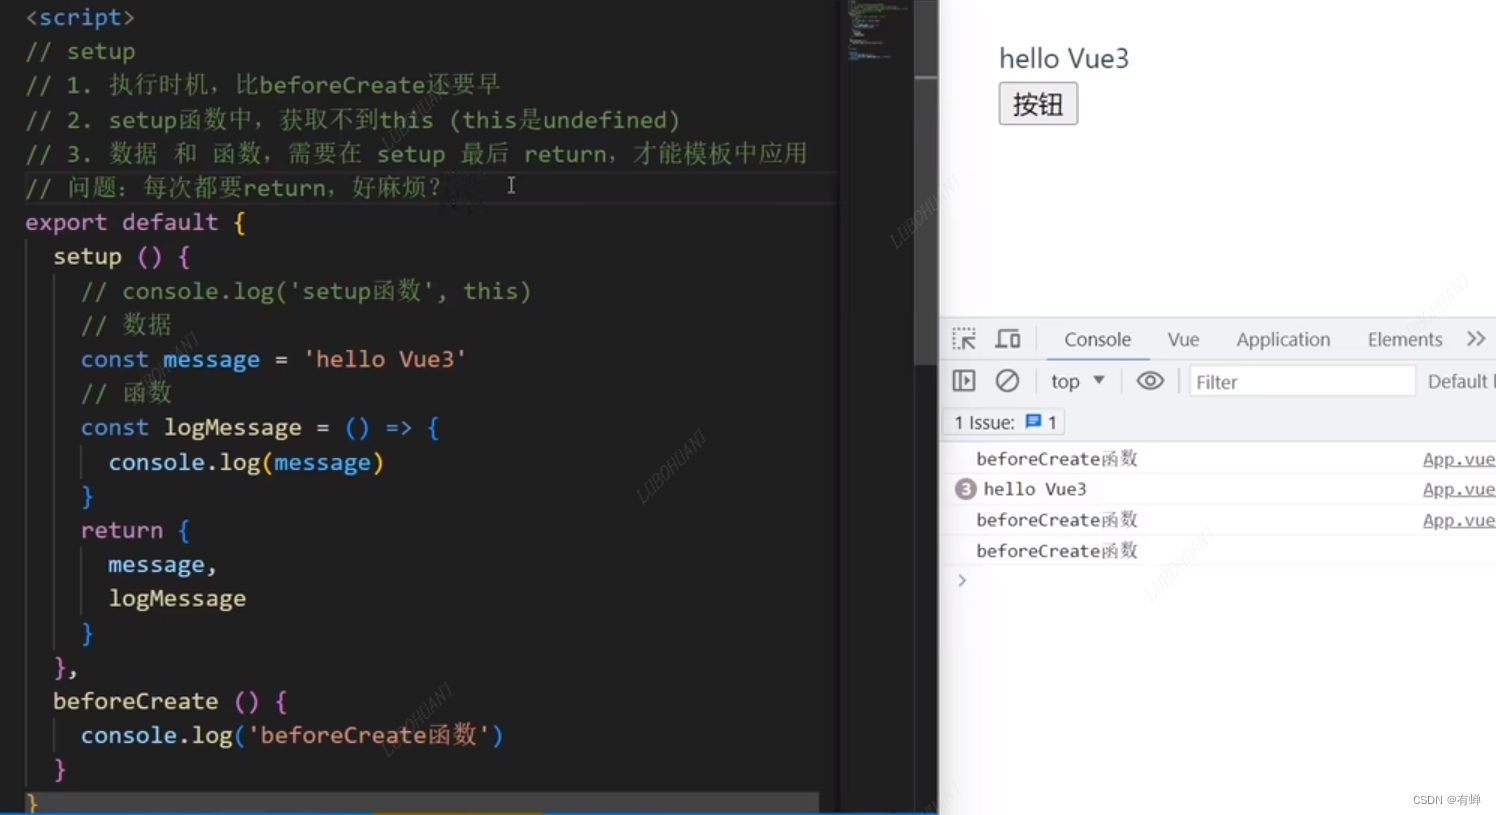
Task: Clear the console messages
Action: (x=1006, y=380)
